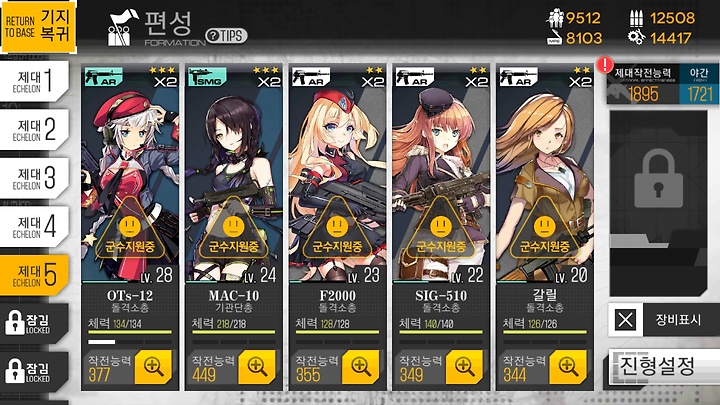Image resolution: width=720 pixels, height=405 pixels.
Task: Click the F2000 HP bar
Action: pos(338,332)
